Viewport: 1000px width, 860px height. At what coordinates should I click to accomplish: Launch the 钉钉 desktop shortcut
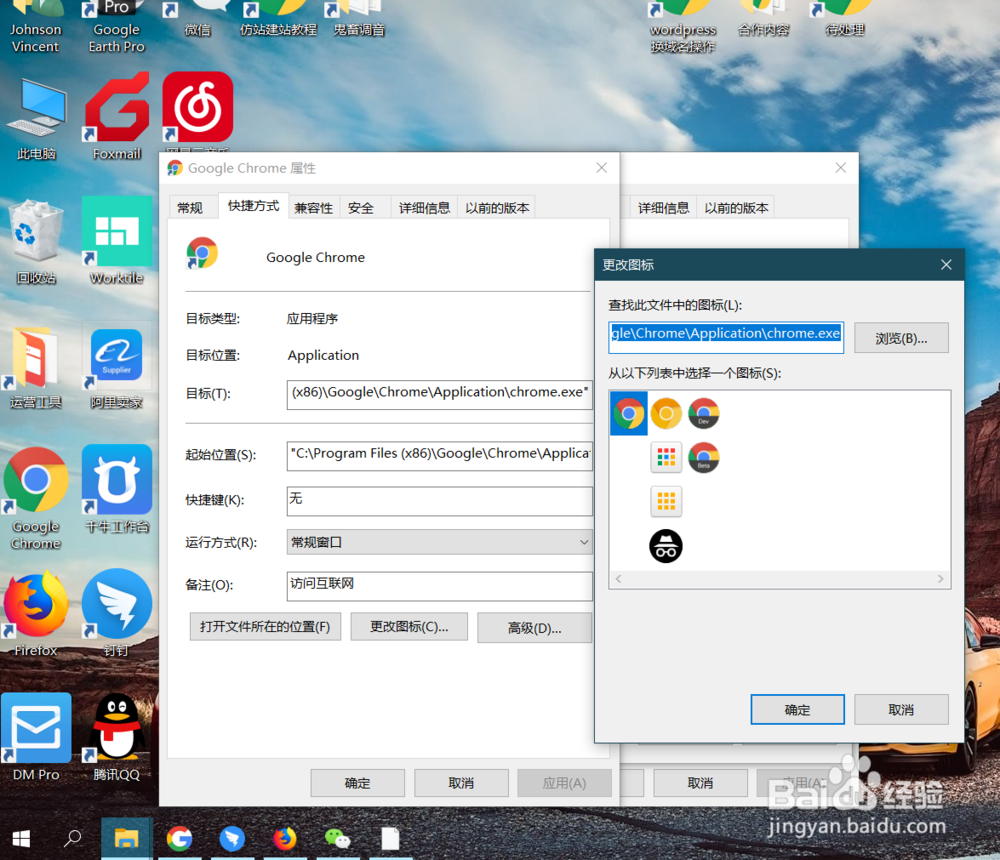point(117,612)
